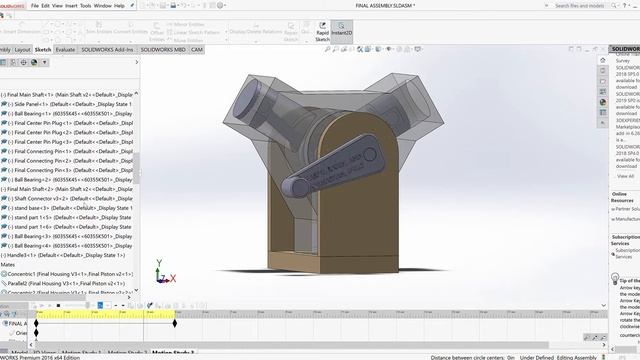Select the end keyframe diamond on the FINAL A row

(175, 323)
